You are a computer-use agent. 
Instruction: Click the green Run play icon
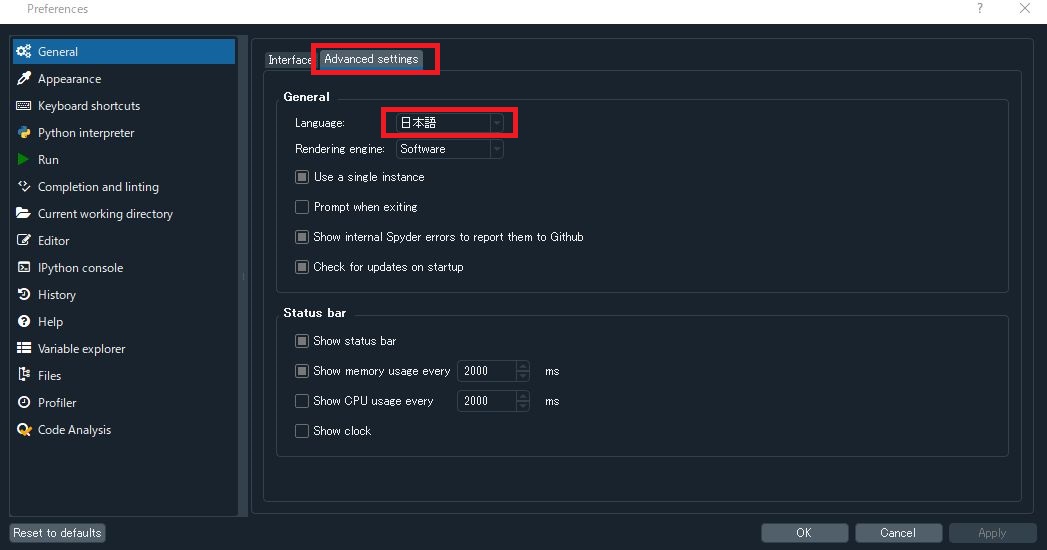[x=23, y=160]
